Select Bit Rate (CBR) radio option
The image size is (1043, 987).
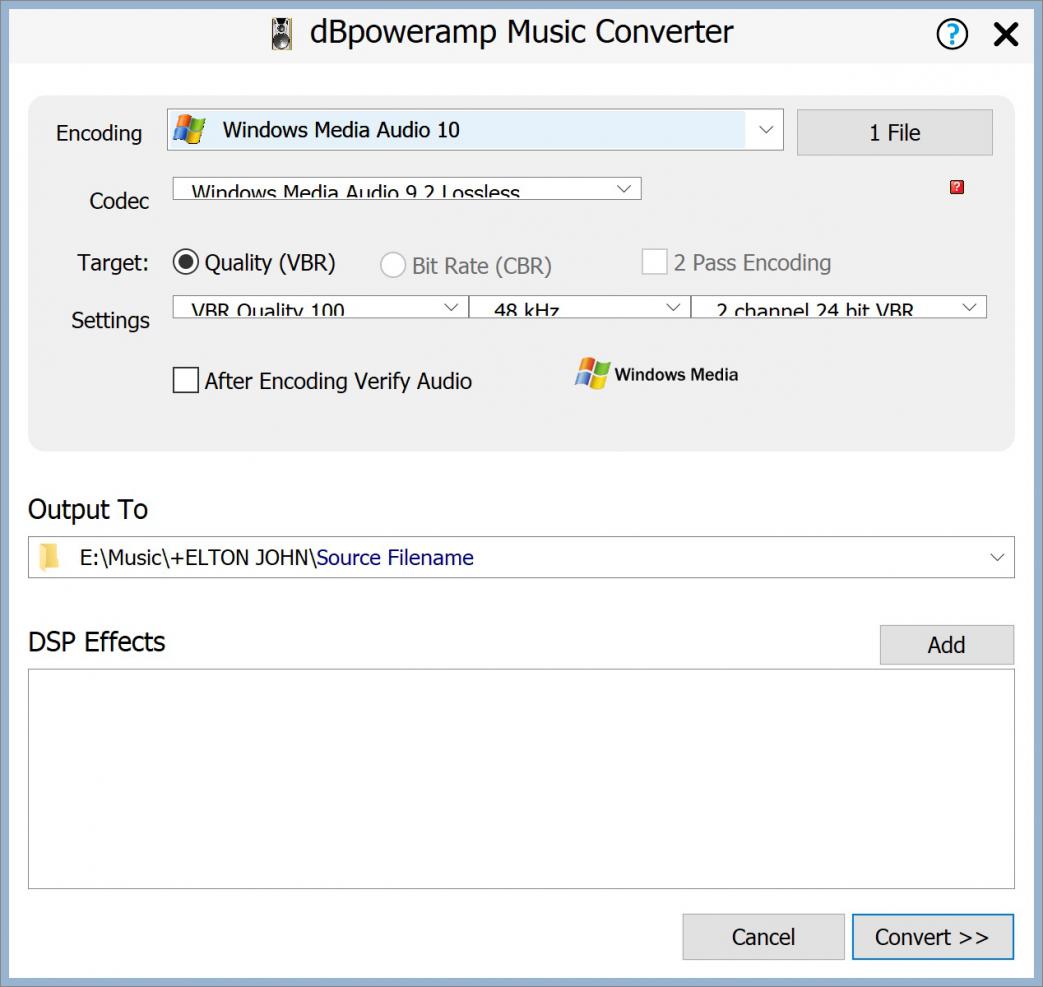pos(393,265)
